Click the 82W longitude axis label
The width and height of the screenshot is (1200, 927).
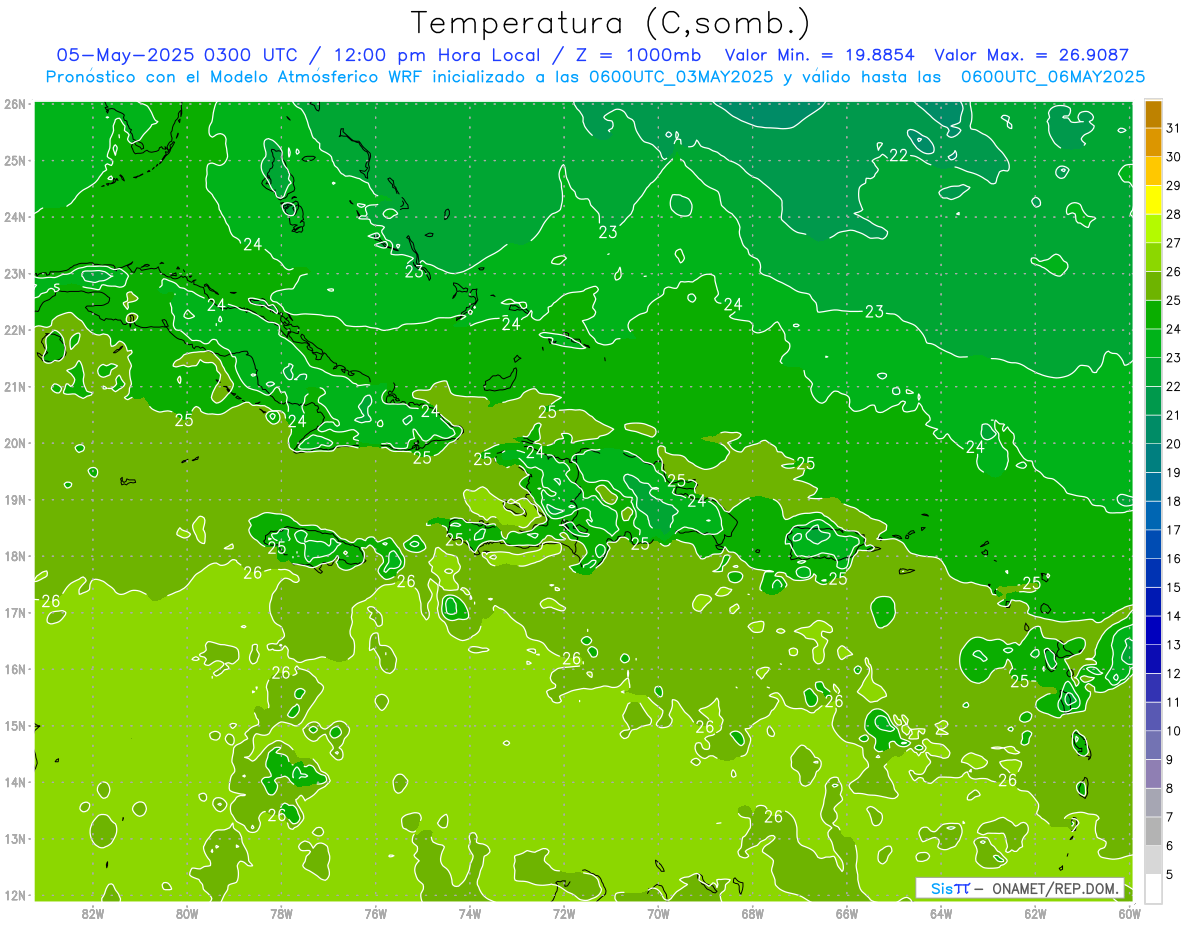(x=93, y=913)
